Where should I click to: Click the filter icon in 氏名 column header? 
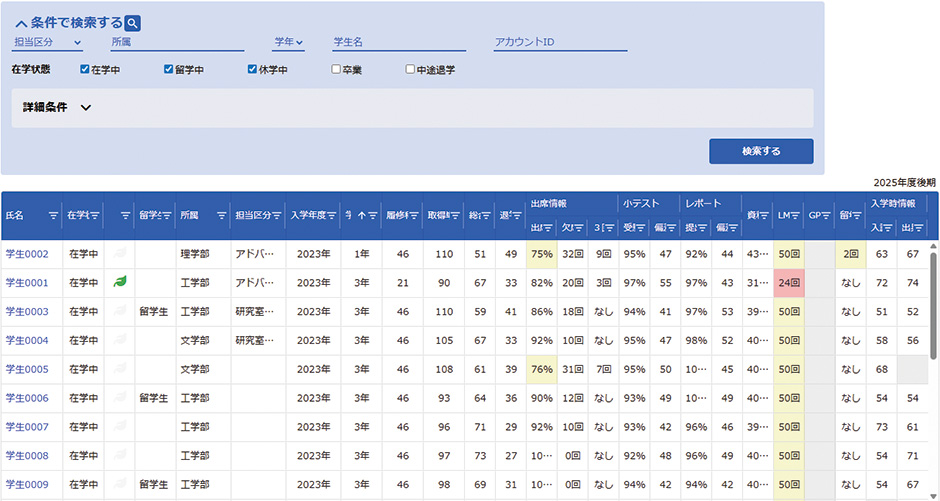[53, 215]
